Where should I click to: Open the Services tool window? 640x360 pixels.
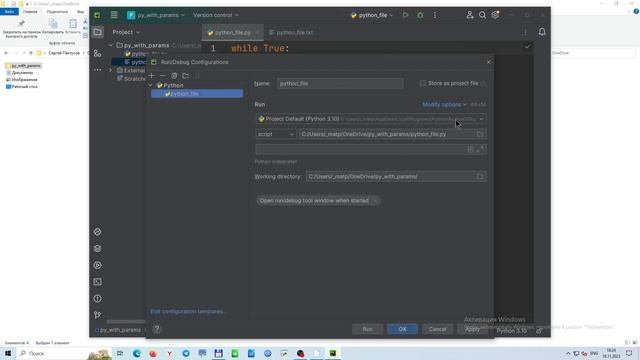click(x=98, y=265)
